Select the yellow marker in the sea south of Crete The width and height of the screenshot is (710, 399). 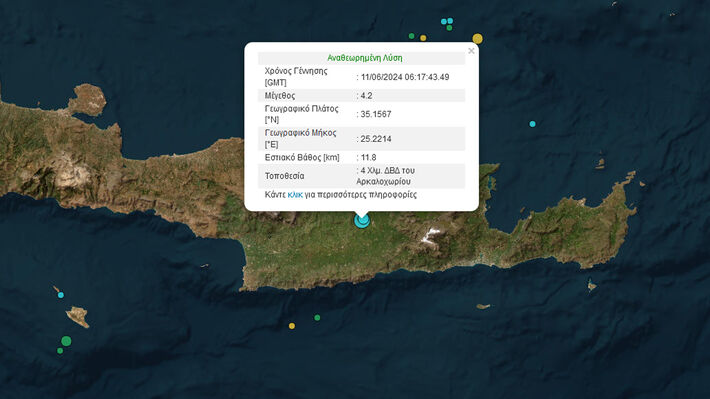pyautogui.click(x=292, y=326)
